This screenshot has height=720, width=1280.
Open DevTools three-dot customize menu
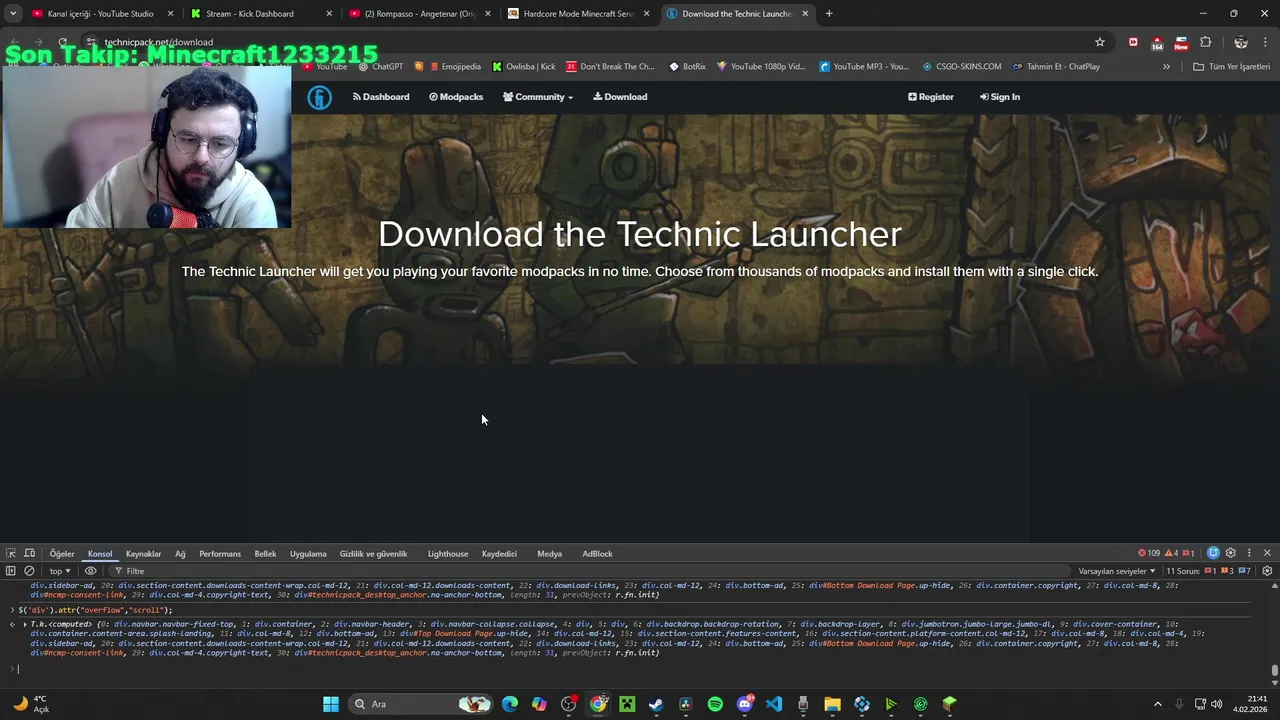pos(1249,553)
